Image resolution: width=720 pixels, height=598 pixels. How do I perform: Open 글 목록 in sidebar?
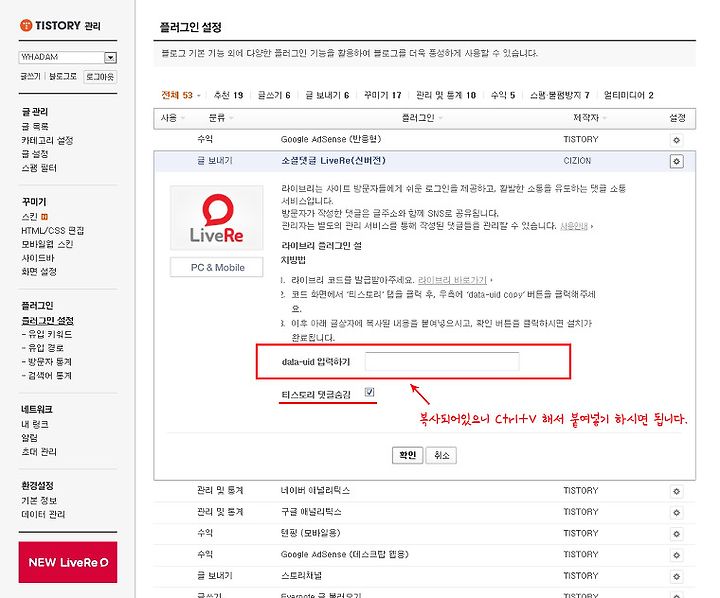pyautogui.click(x=35, y=126)
